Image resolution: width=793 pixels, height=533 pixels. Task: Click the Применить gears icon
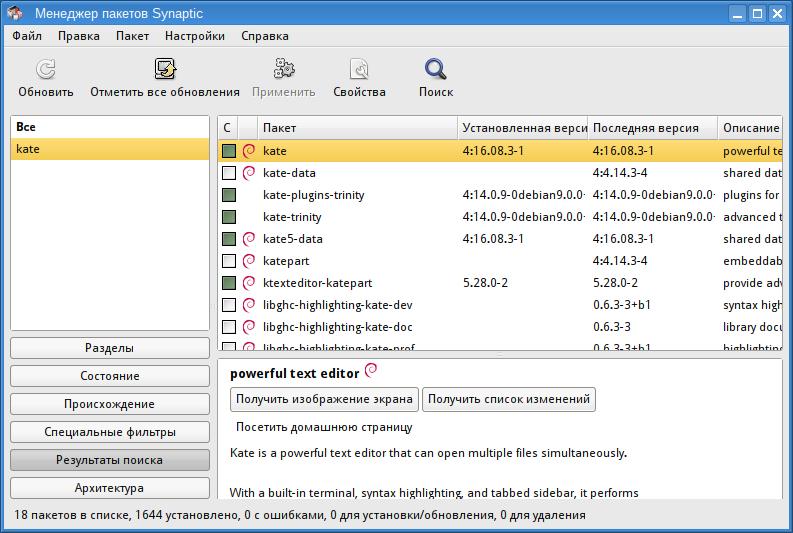coord(284,69)
